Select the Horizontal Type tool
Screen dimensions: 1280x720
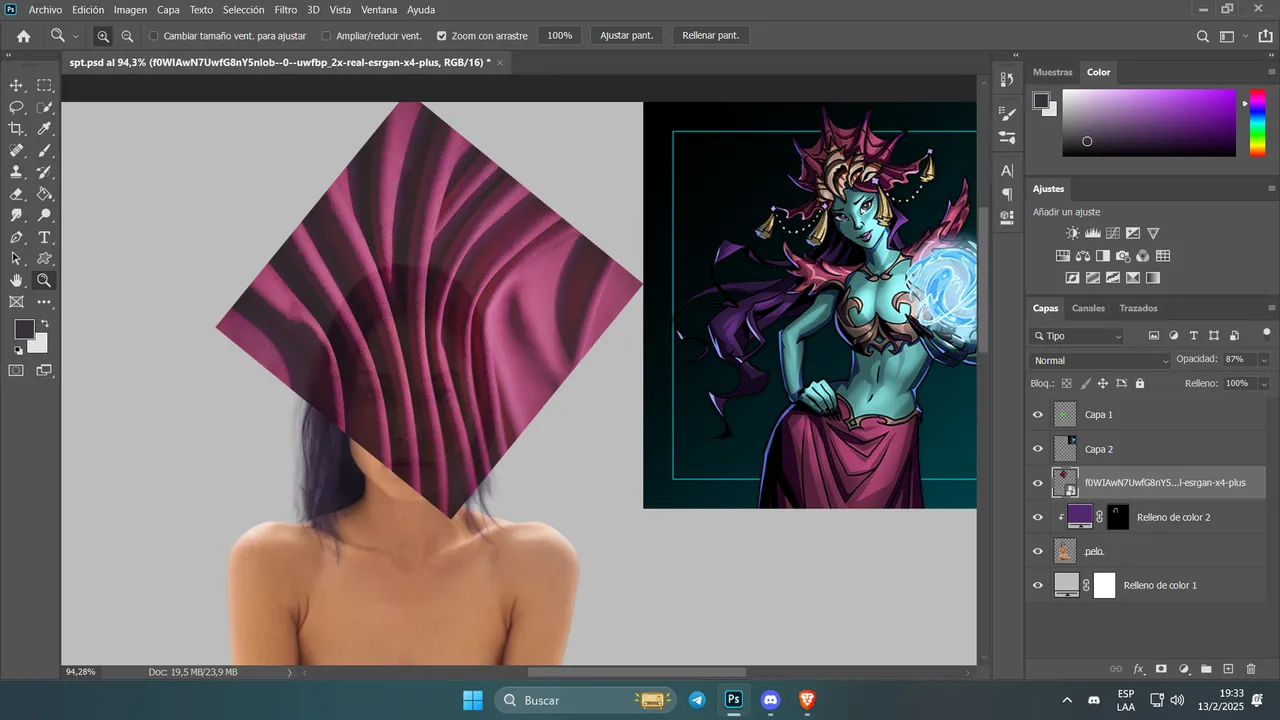coord(45,237)
